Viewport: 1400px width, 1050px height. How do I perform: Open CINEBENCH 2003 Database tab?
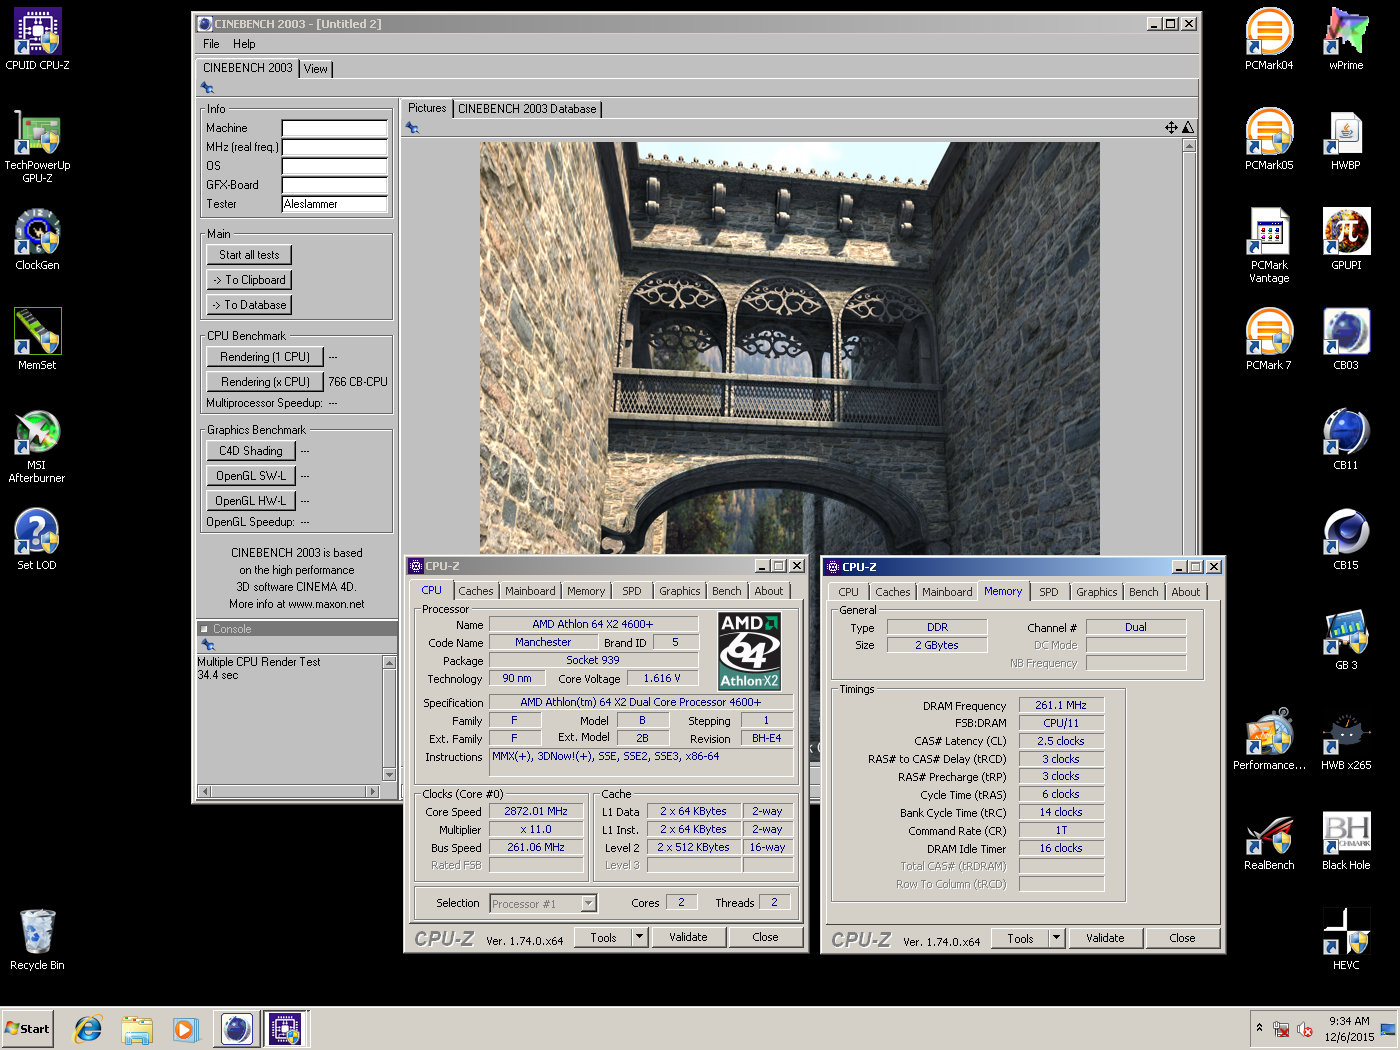tap(527, 109)
